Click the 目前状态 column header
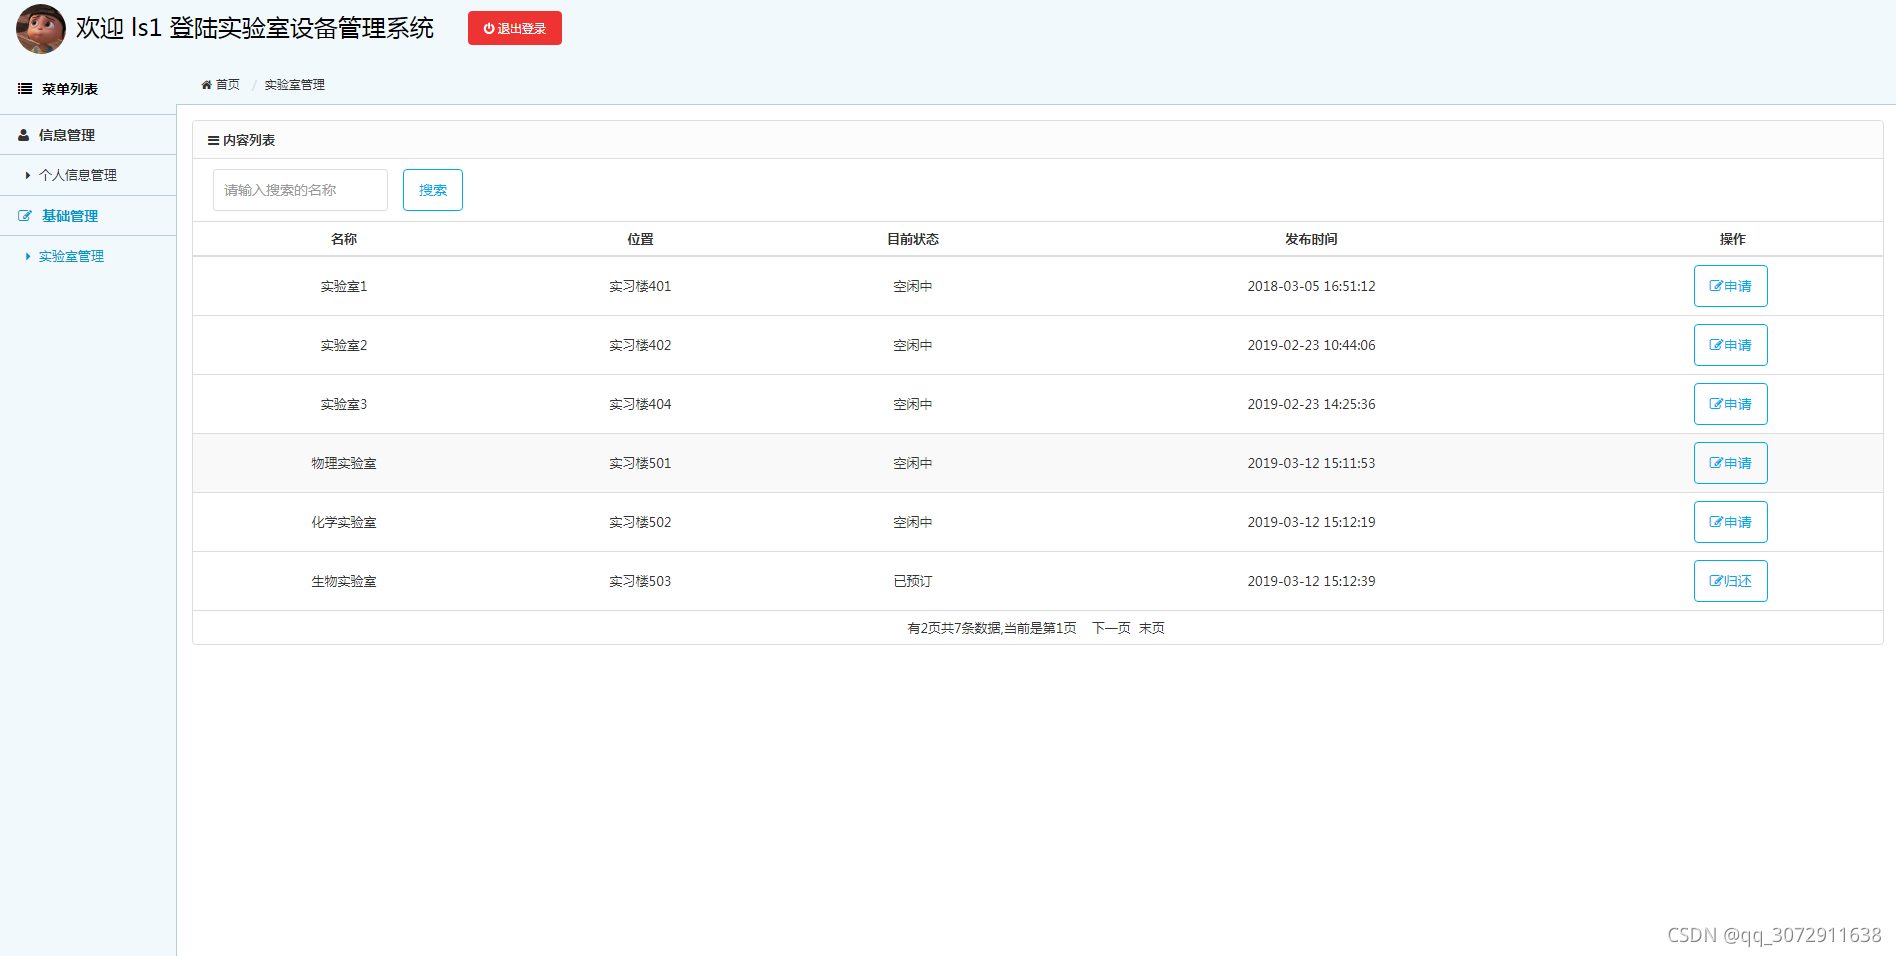This screenshot has height=956, width=1896. tap(913, 239)
